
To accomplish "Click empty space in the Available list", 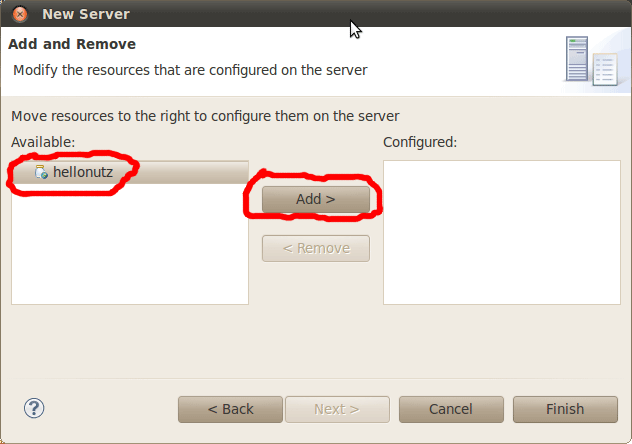I will tap(130, 250).
